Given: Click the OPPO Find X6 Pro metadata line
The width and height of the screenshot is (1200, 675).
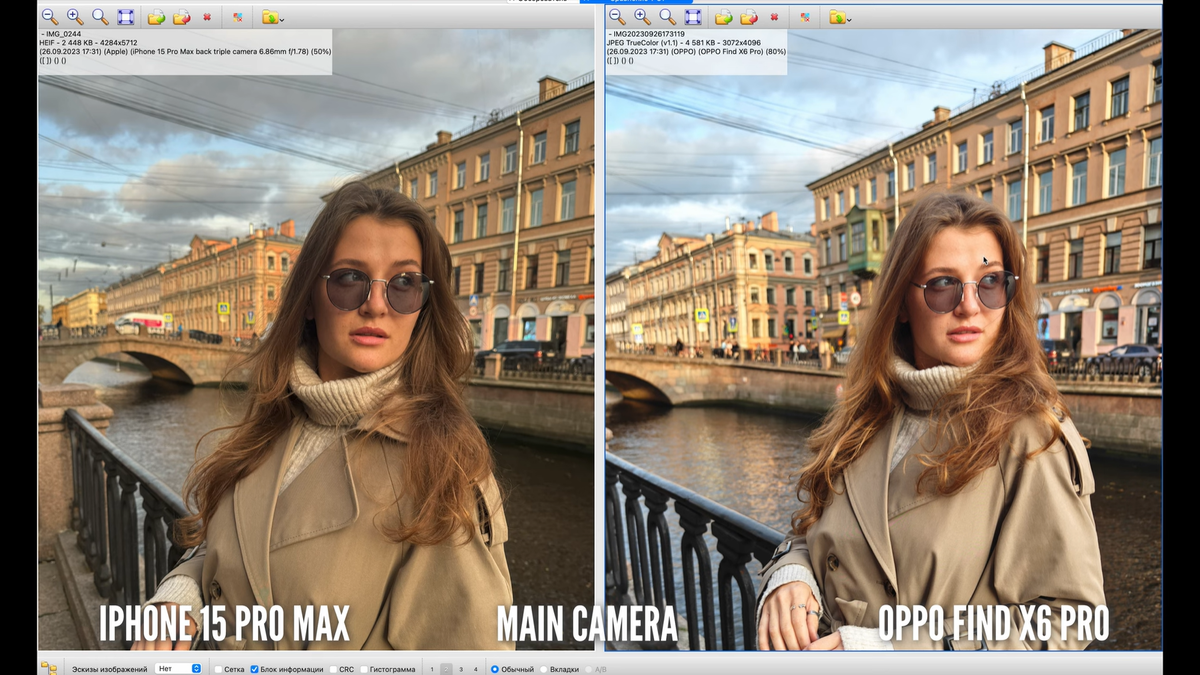Looking at the screenshot, I should pos(697,51).
